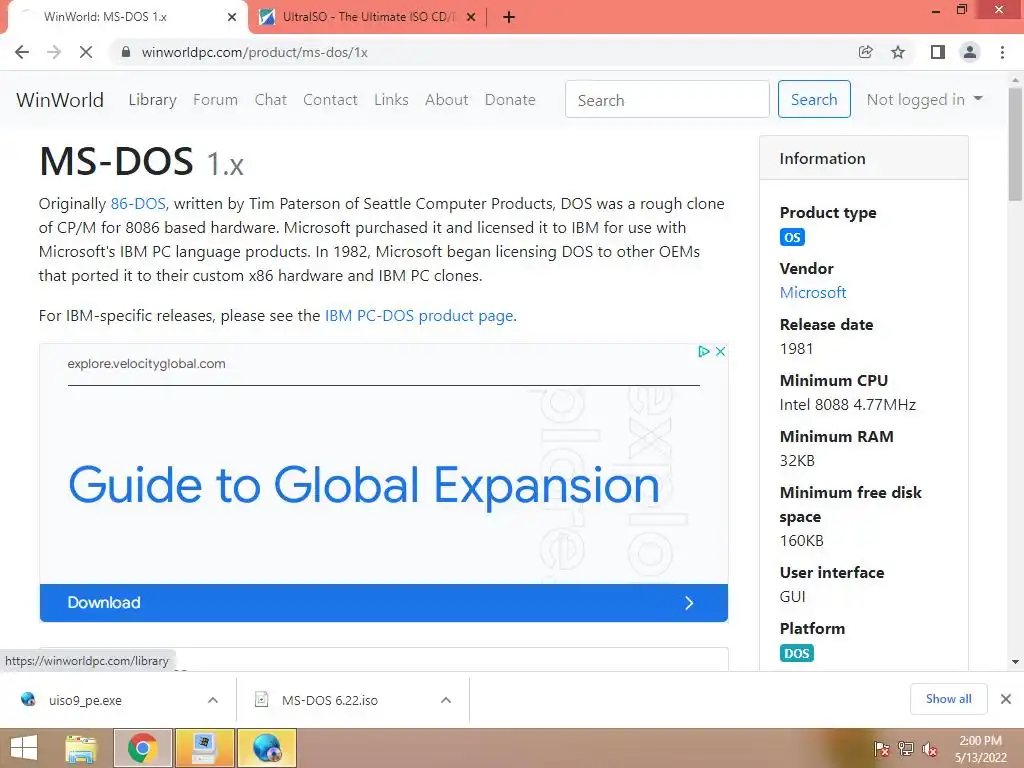This screenshot has height=768, width=1024.
Task: Open the Forum nav item
Action: (x=216, y=100)
